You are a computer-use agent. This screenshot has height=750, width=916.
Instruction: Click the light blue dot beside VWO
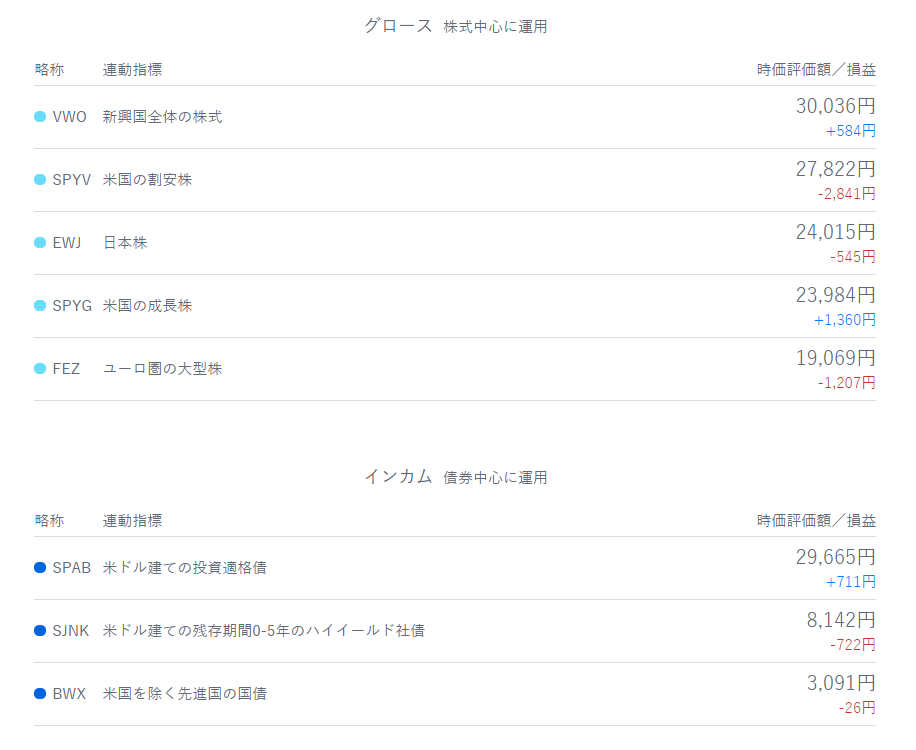coord(40,117)
